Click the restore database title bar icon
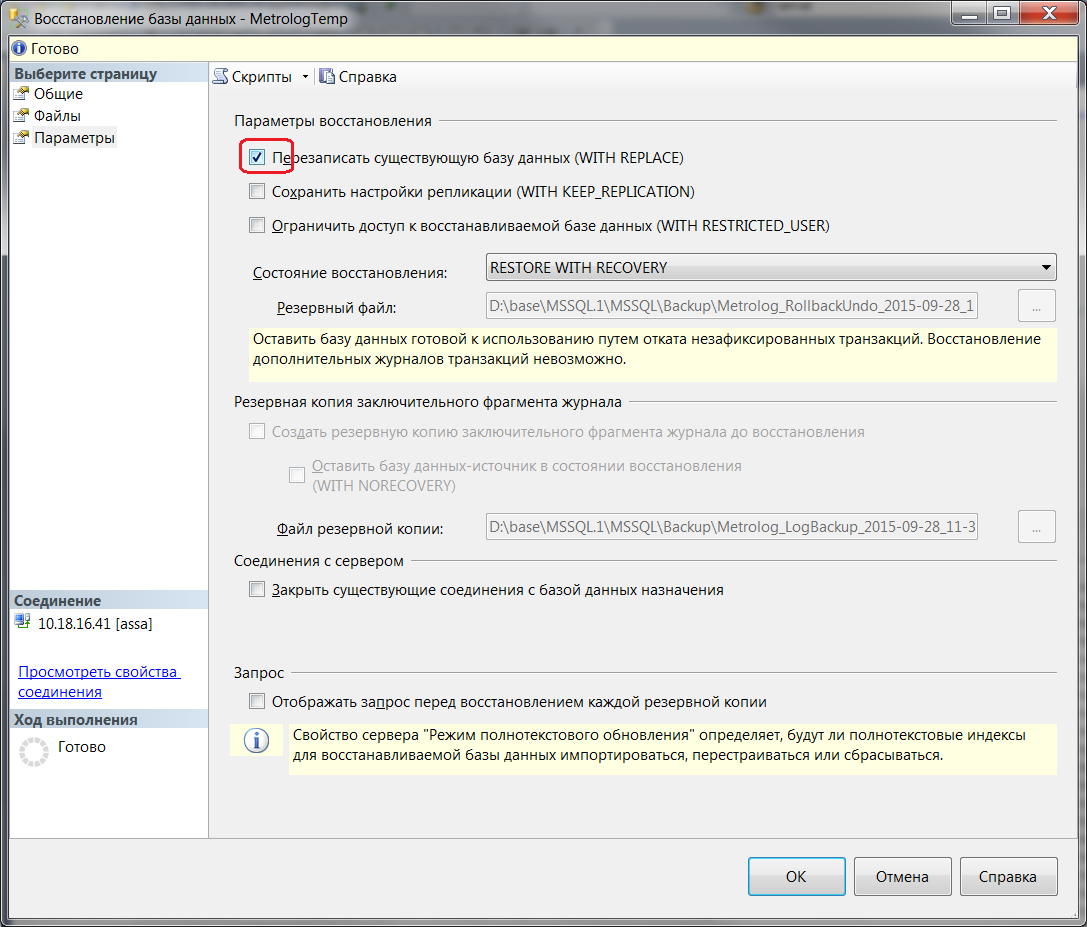The height and width of the screenshot is (927, 1087). 18,19
